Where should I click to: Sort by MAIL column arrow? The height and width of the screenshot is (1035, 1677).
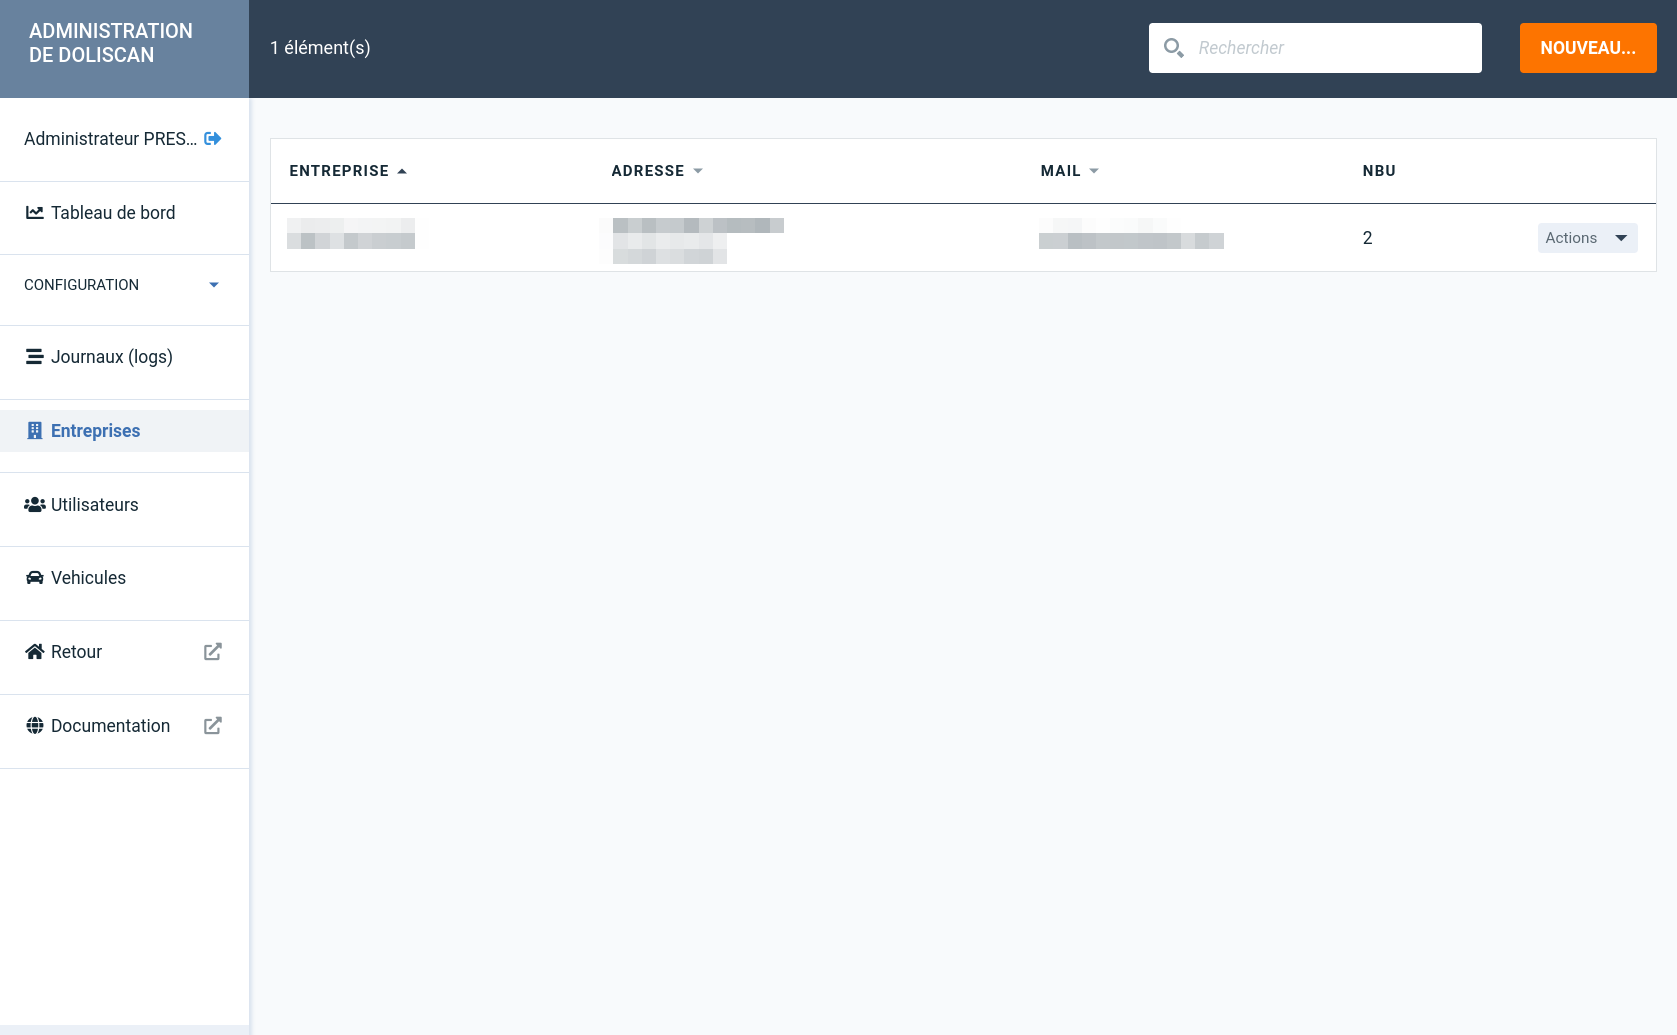(x=1094, y=171)
